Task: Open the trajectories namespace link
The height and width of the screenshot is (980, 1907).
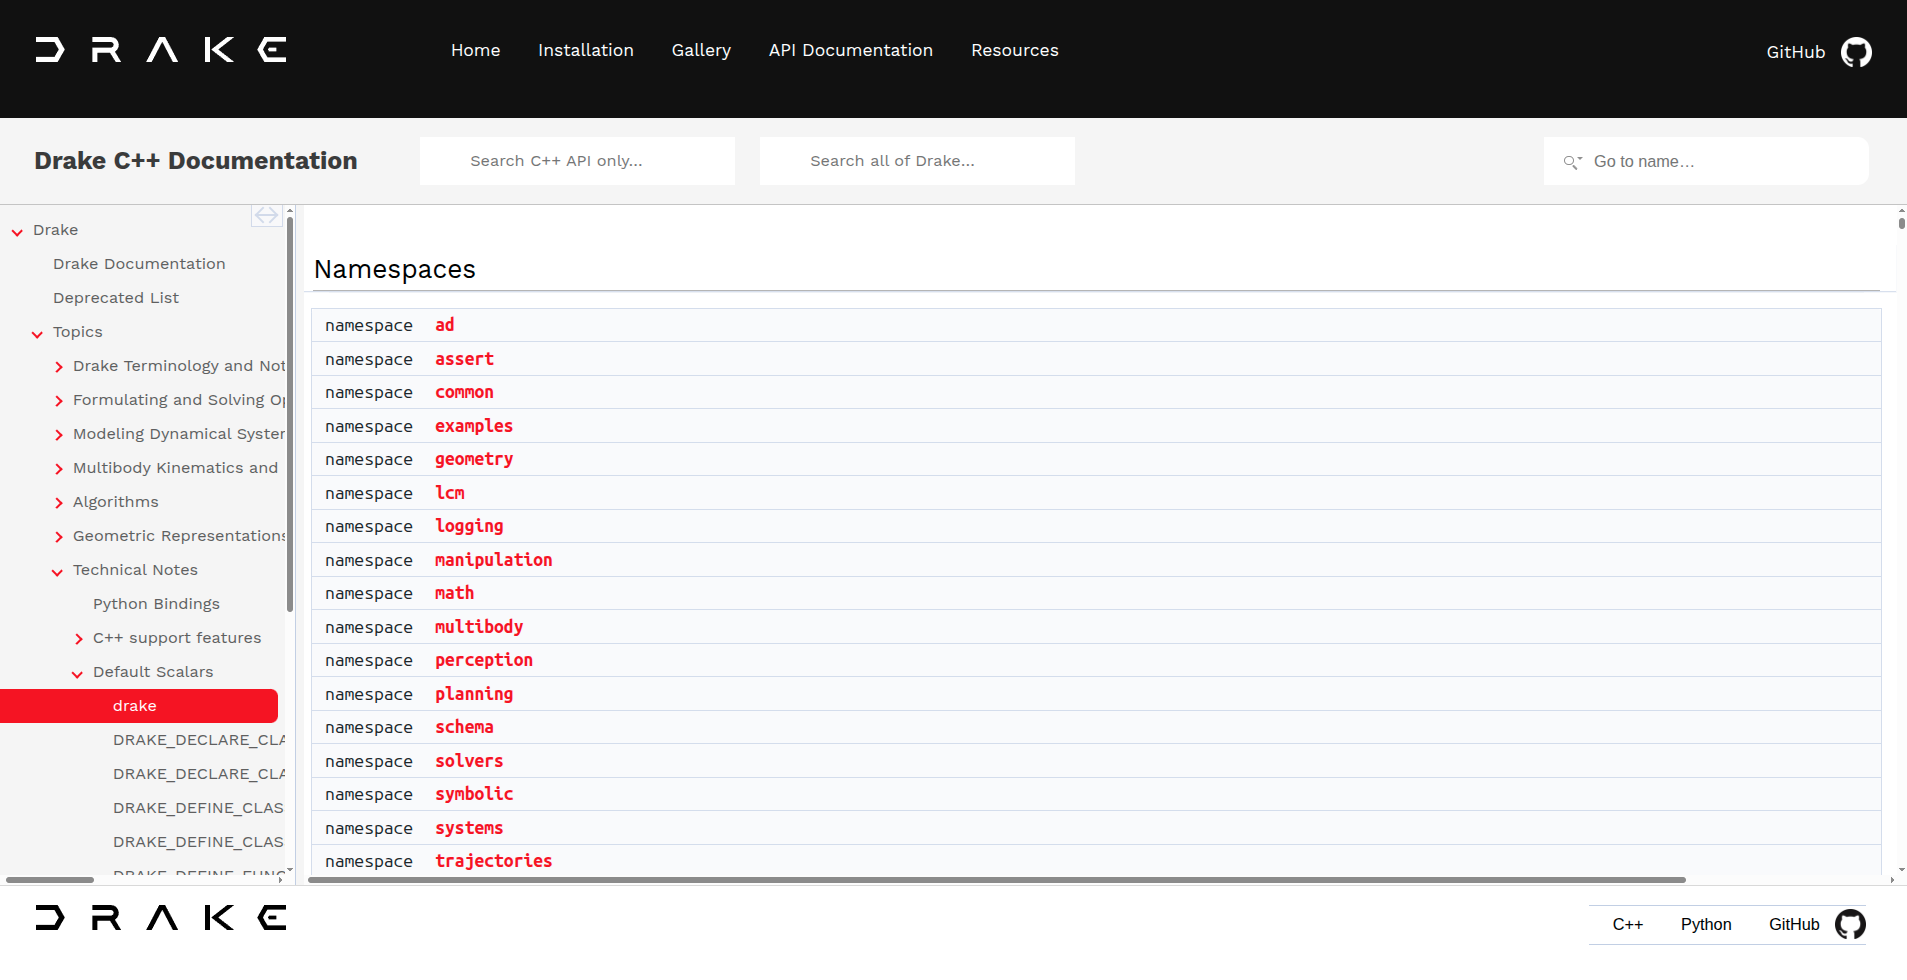Action: tap(493, 861)
